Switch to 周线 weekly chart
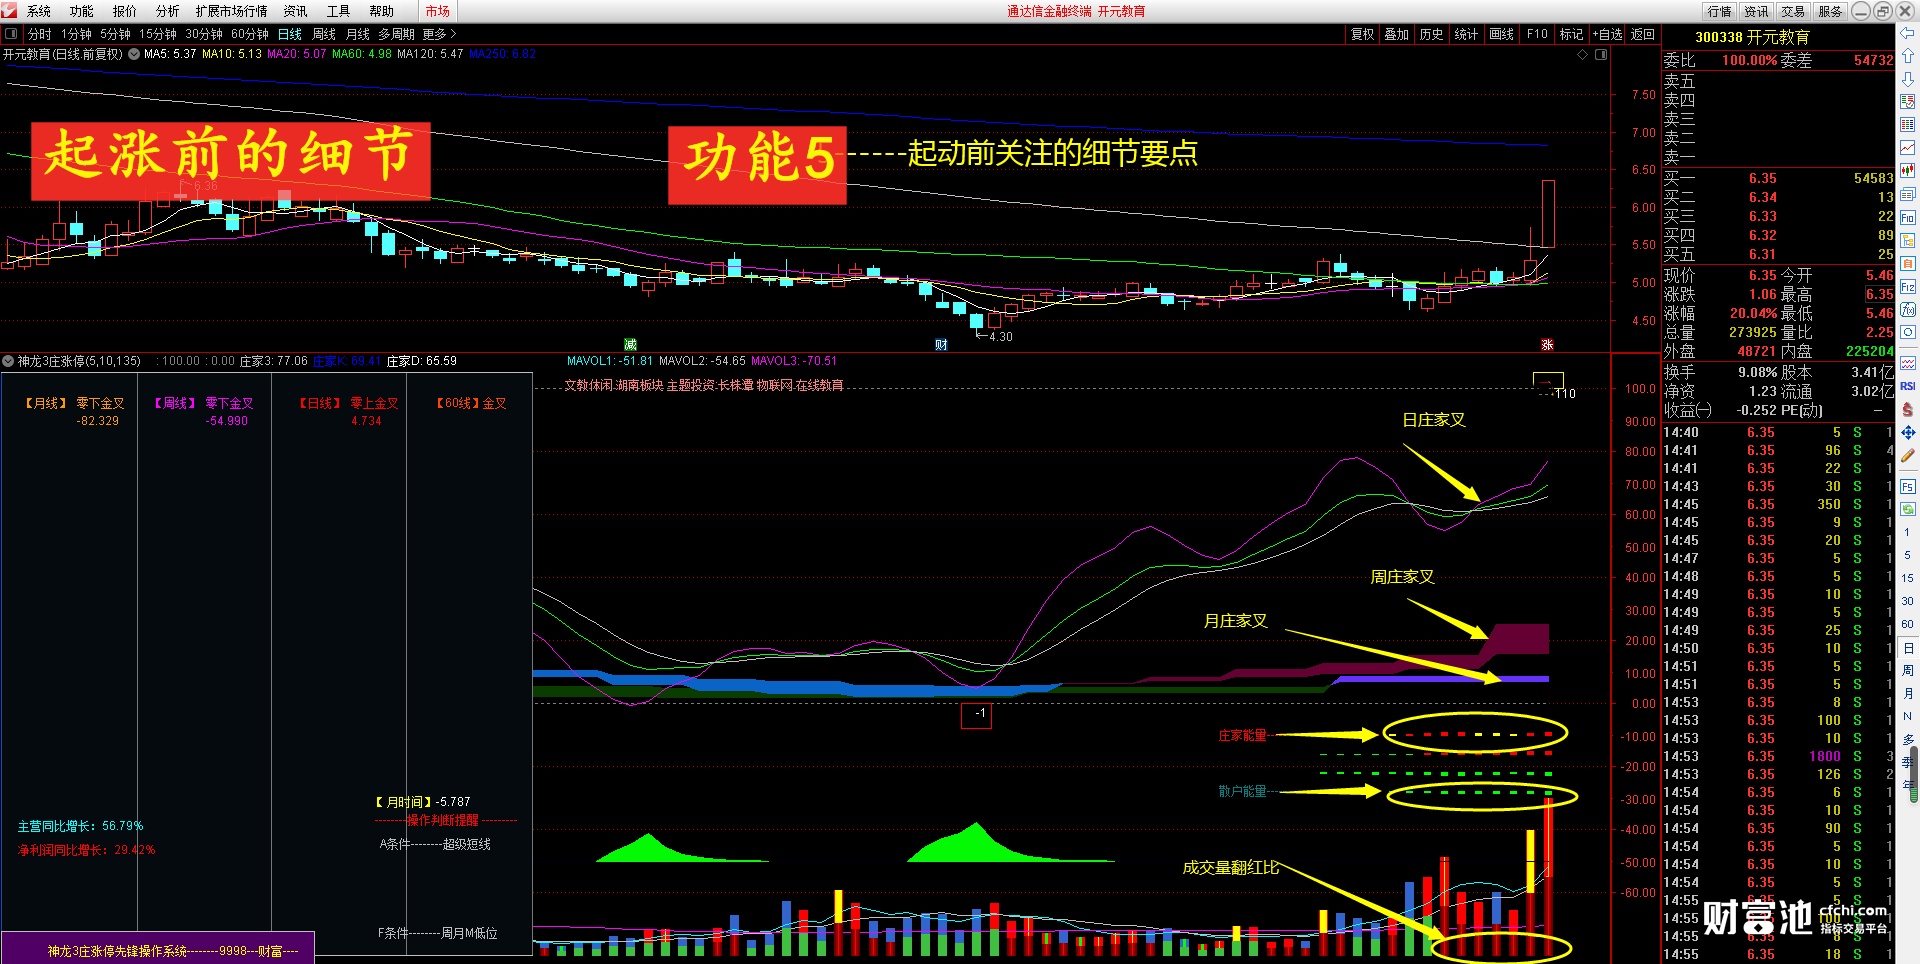Image resolution: width=1920 pixels, height=964 pixels. 324,34
